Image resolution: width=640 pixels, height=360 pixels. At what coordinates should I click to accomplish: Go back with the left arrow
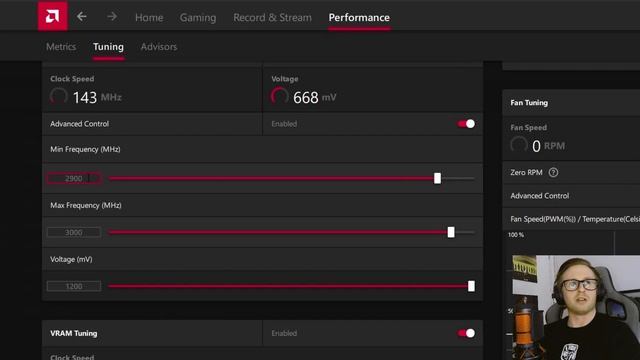pyautogui.click(x=82, y=16)
